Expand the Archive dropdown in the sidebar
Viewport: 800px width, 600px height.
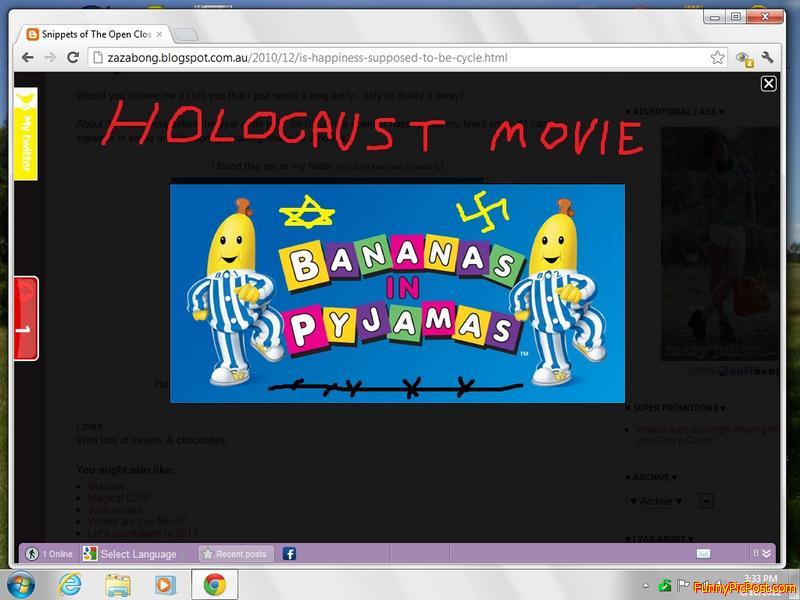[706, 501]
